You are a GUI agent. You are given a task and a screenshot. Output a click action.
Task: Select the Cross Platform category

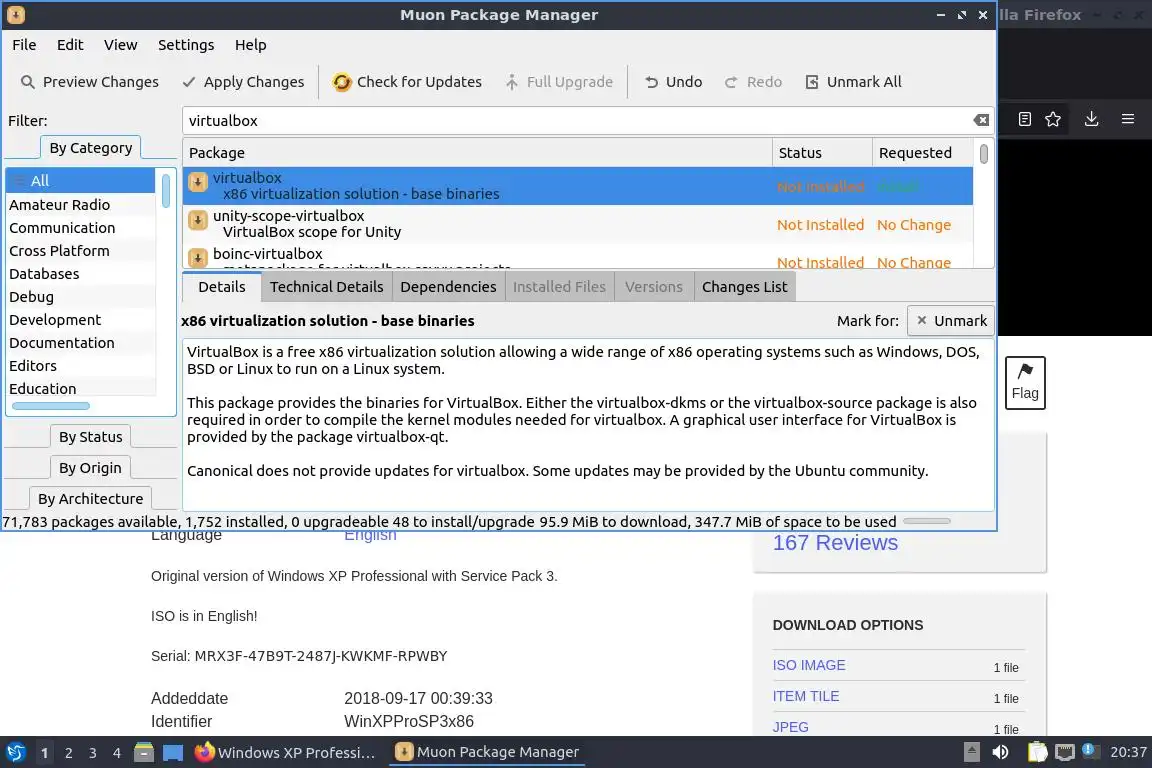point(81,251)
